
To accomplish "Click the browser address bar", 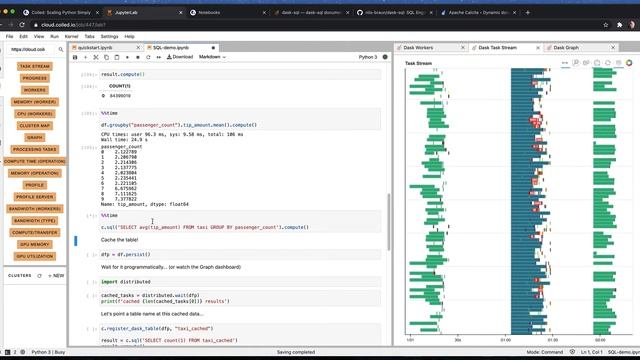I will pos(318,25).
